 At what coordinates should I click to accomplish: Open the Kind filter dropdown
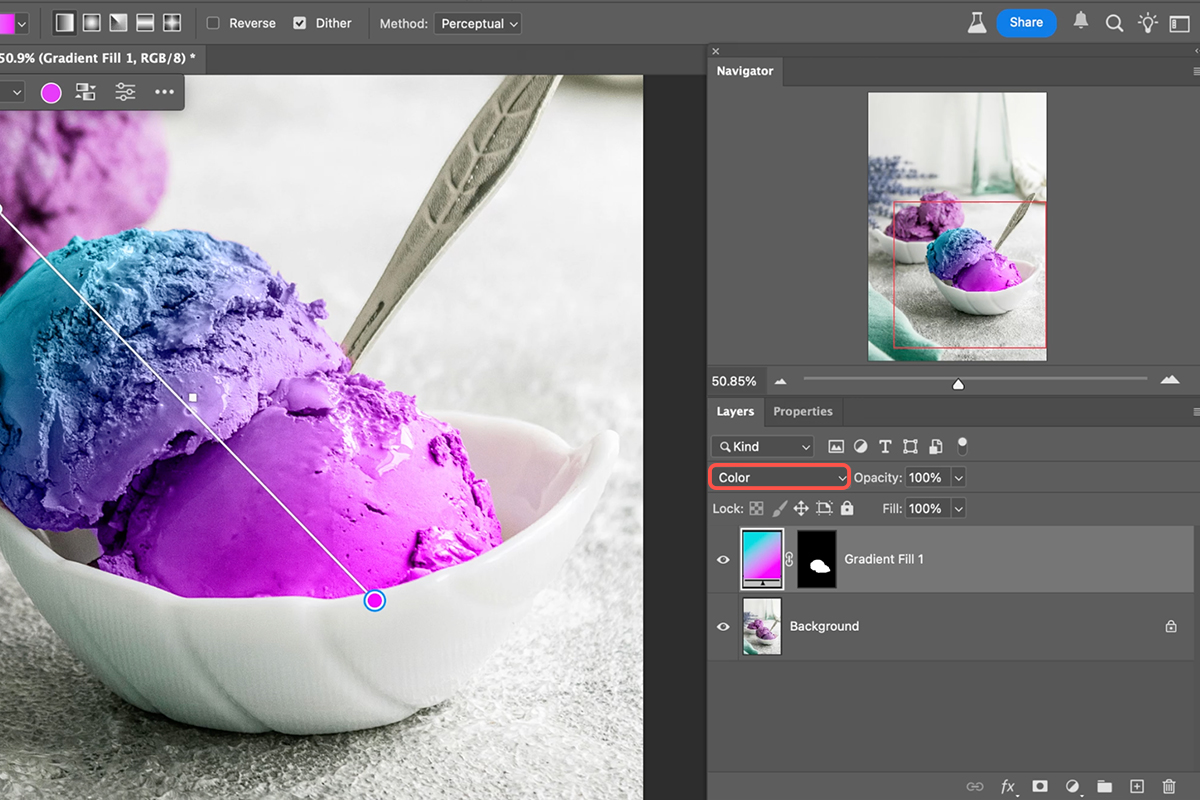pyautogui.click(x=762, y=446)
